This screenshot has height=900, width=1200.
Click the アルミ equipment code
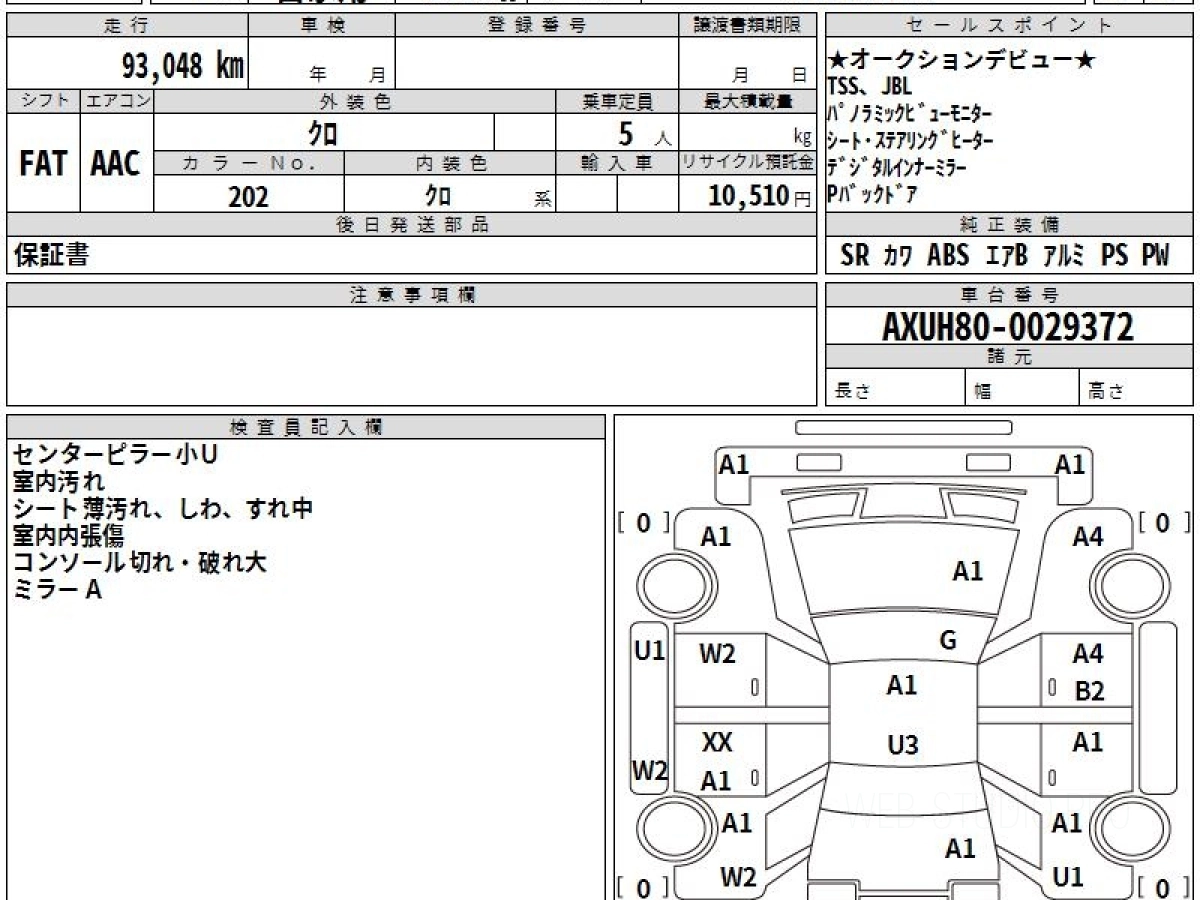(1065, 255)
